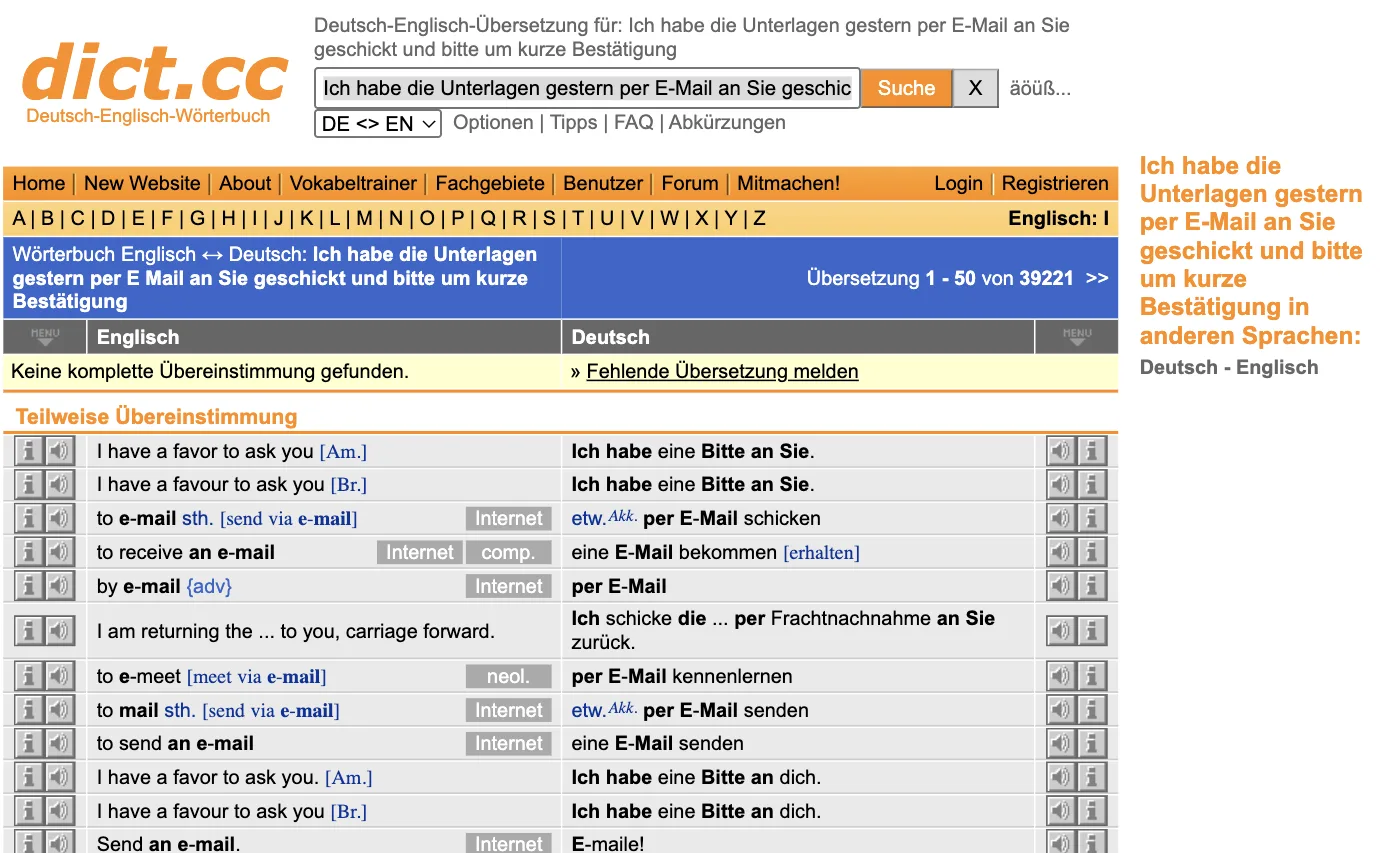Select letter M in alphabet index

[364, 218]
